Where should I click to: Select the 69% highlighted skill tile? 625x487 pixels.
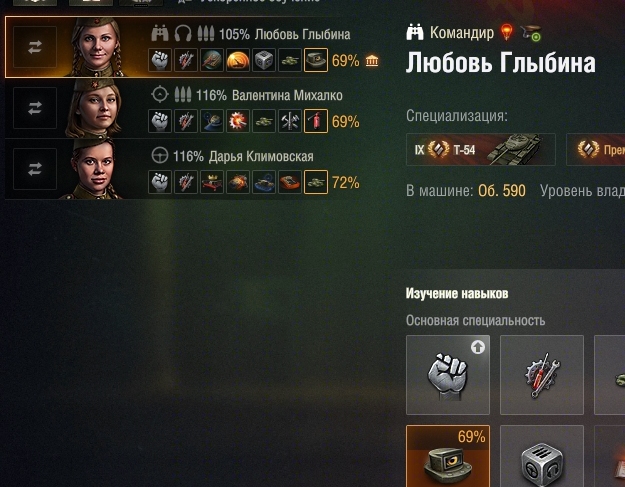(x=448, y=456)
